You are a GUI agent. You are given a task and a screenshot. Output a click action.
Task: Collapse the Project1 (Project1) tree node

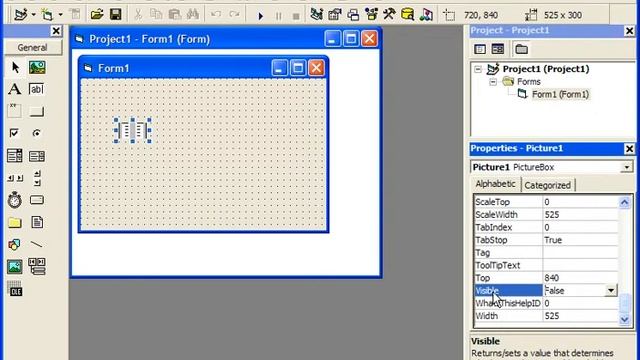point(478,69)
